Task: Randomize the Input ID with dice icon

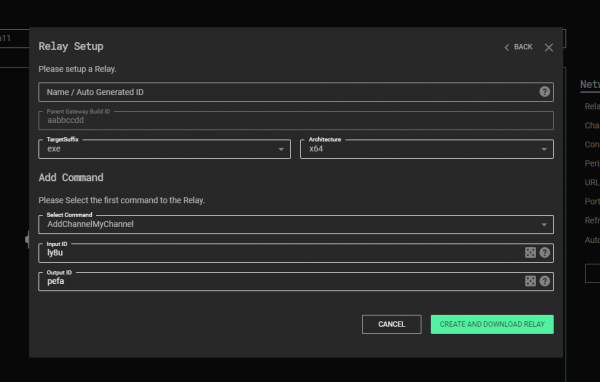Action: pos(530,253)
